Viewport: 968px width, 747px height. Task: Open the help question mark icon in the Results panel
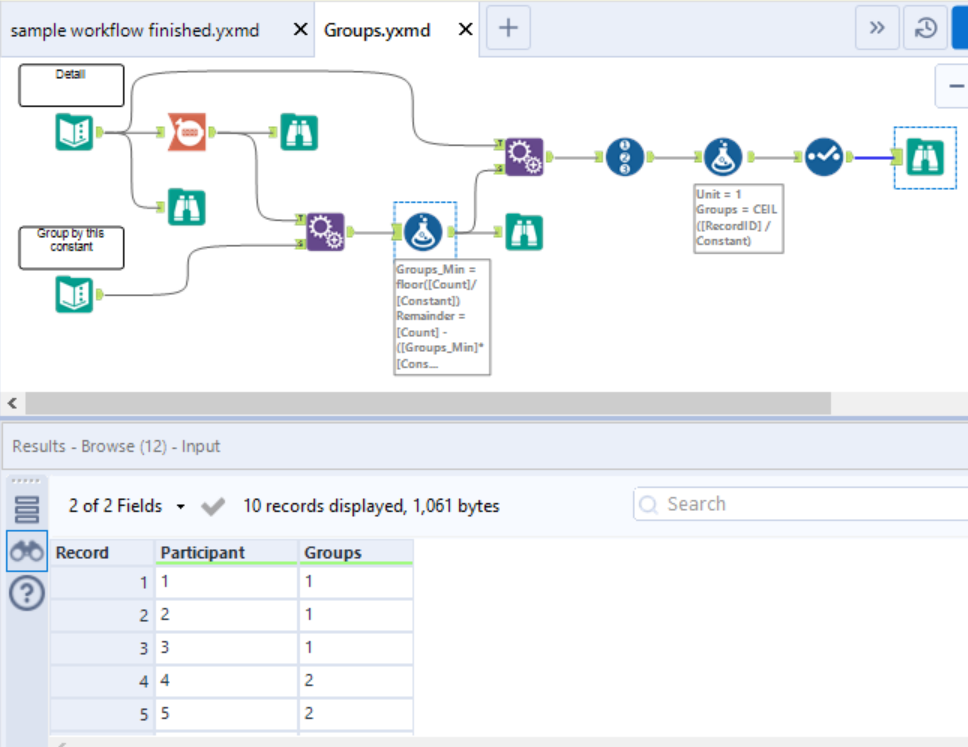click(26, 592)
